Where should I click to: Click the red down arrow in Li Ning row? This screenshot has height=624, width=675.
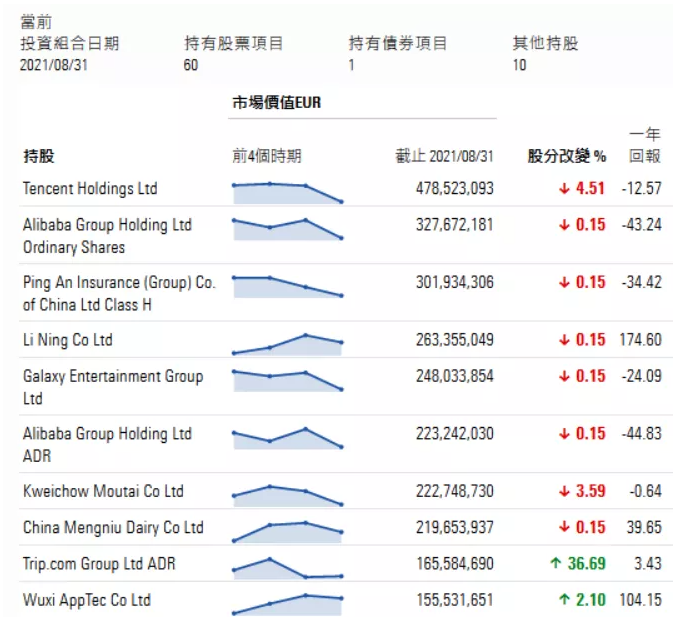coord(564,340)
